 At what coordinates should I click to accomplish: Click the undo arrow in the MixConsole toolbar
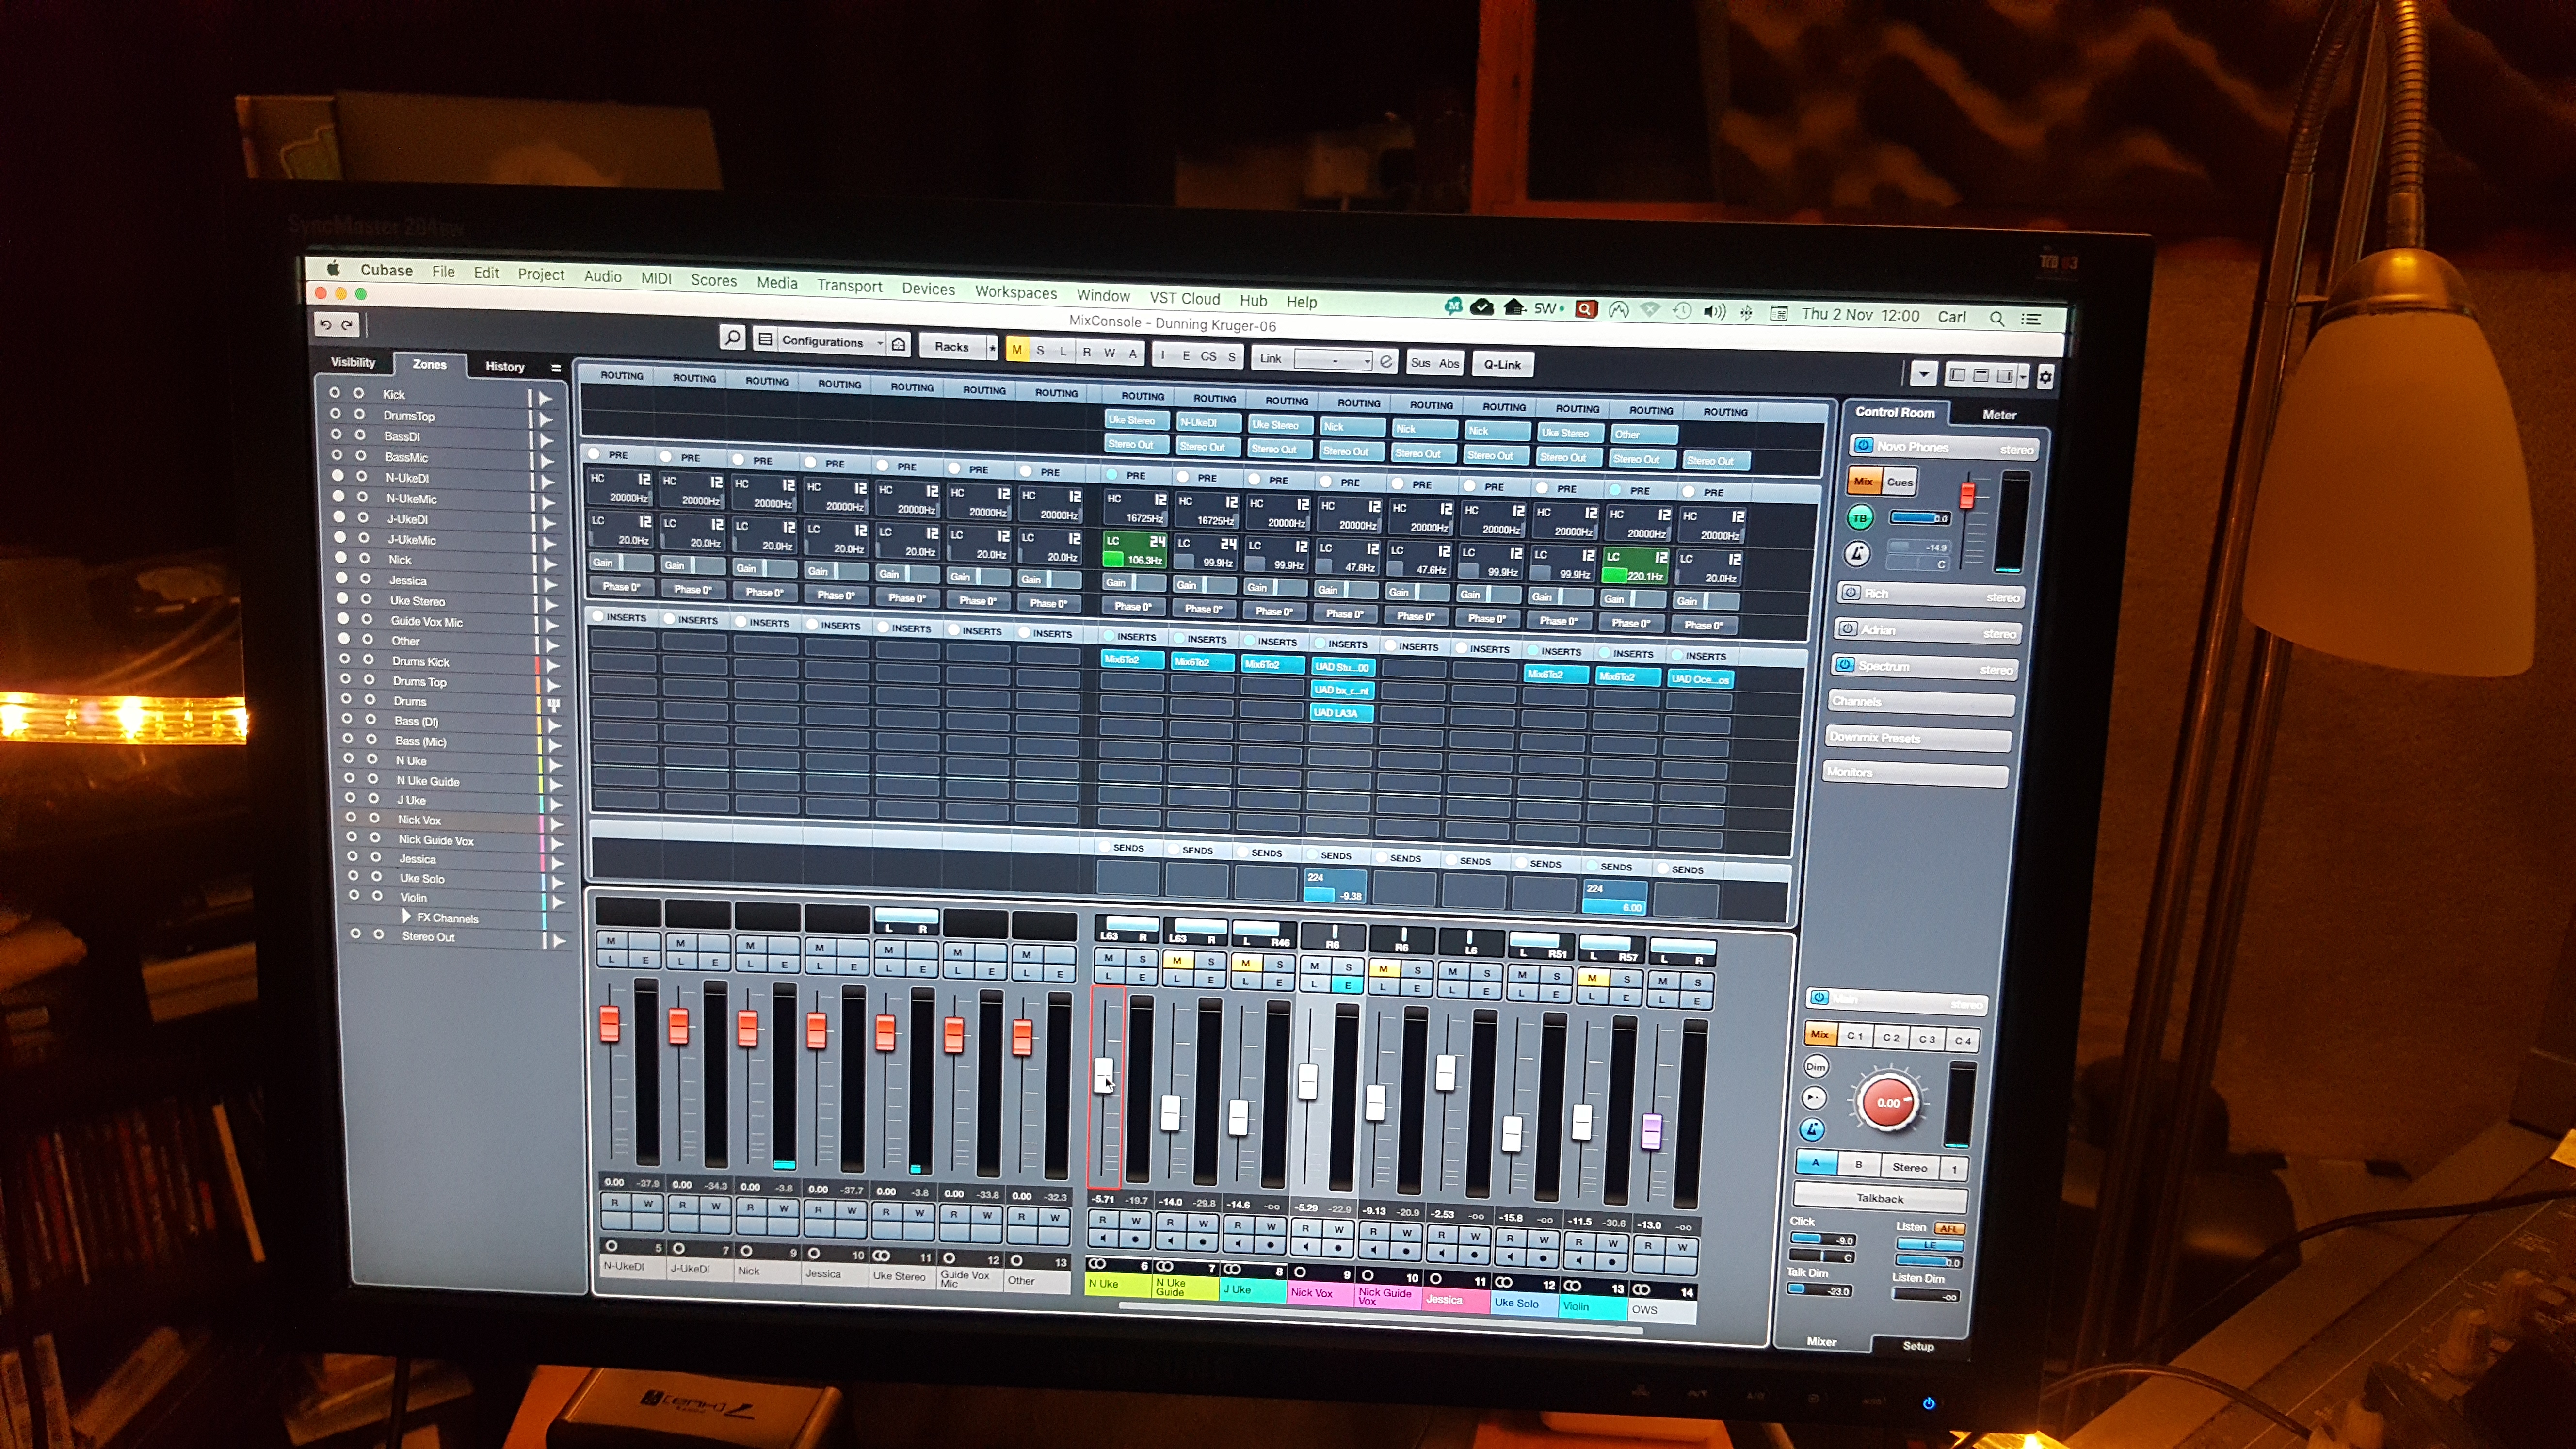[326, 324]
